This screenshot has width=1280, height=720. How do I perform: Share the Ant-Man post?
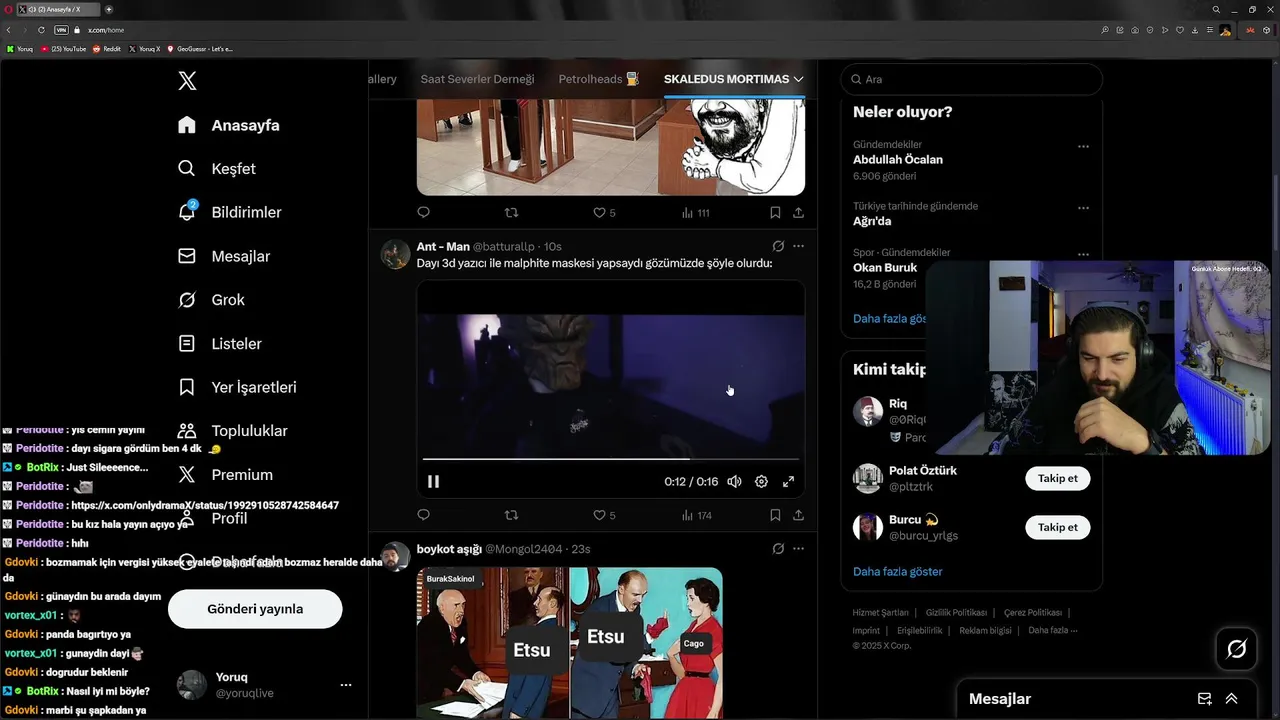click(798, 515)
